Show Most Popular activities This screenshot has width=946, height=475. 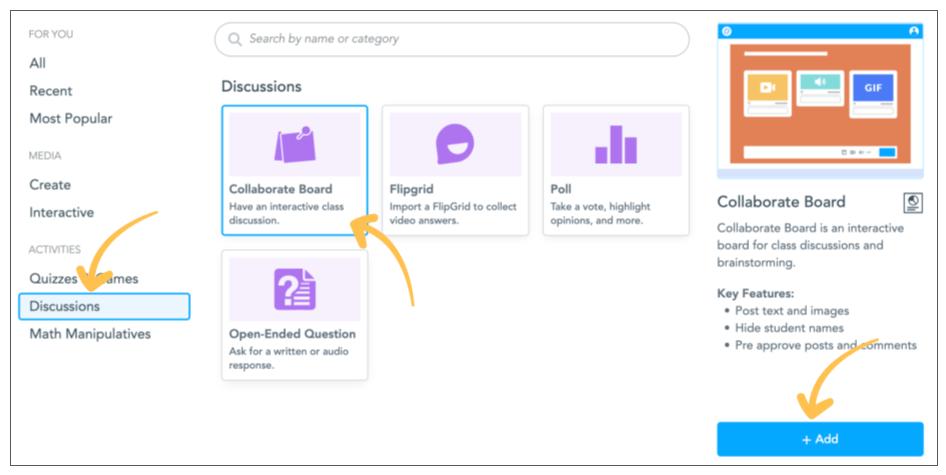pos(71,118)
